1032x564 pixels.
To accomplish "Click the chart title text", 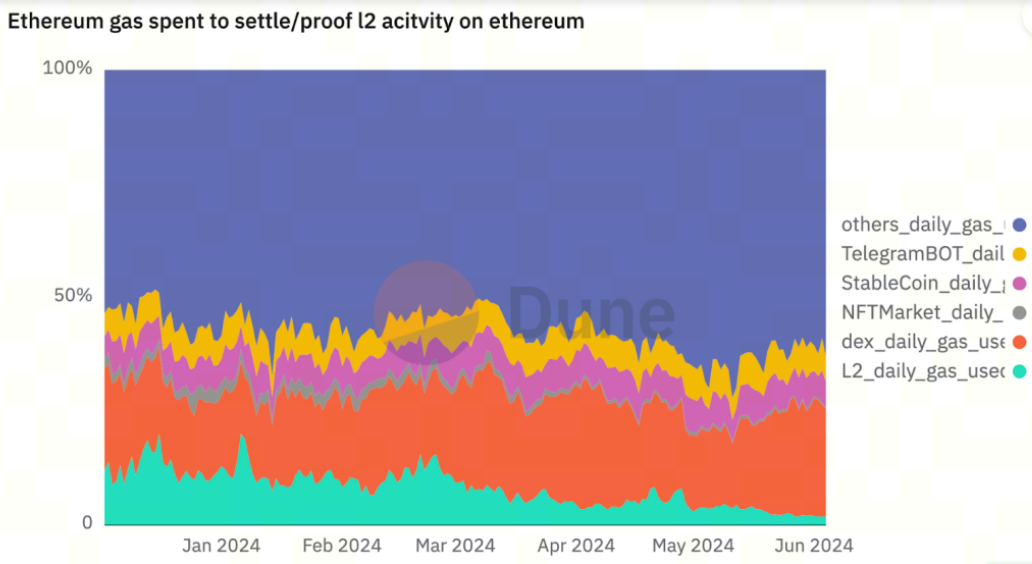I will [x=296, y=21].
